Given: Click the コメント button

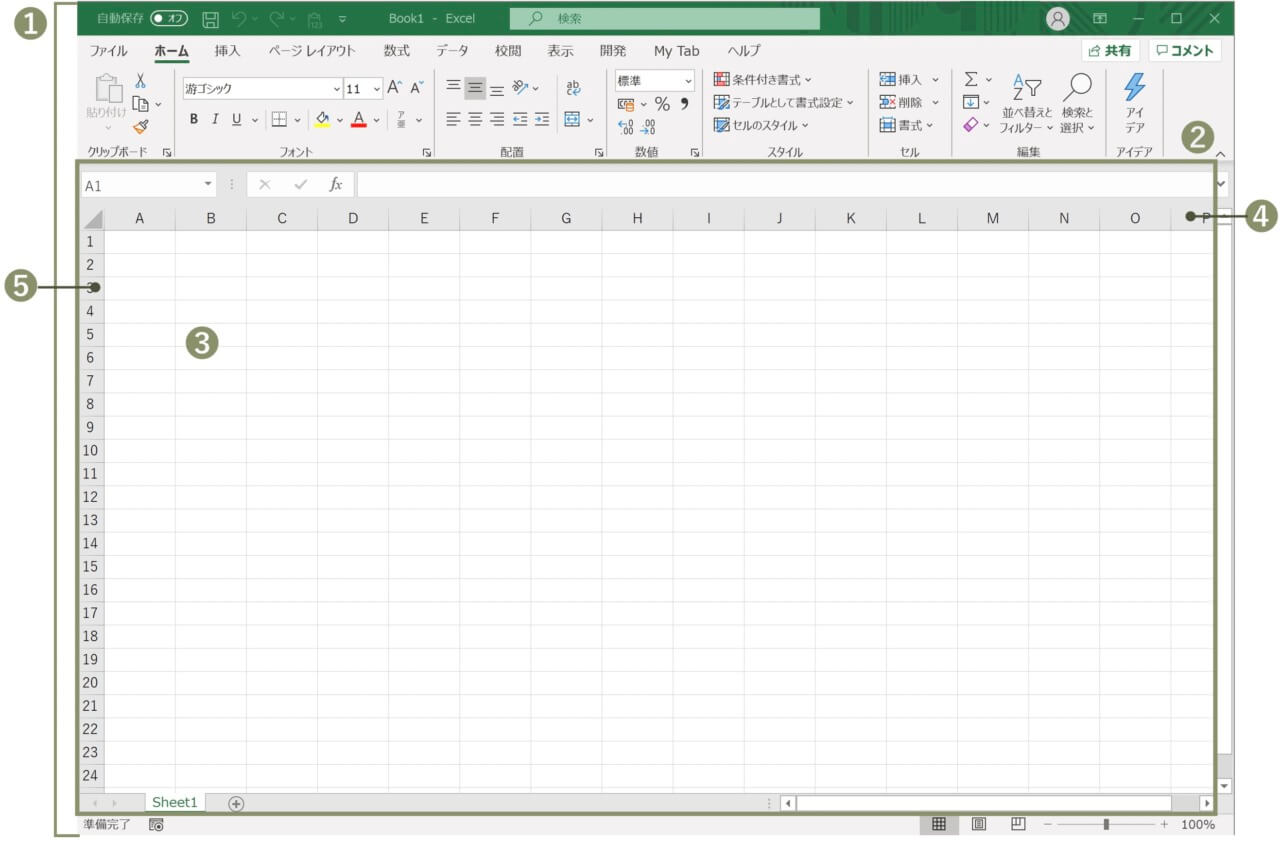Looking at the screenshot, I should pos(1185,51).
